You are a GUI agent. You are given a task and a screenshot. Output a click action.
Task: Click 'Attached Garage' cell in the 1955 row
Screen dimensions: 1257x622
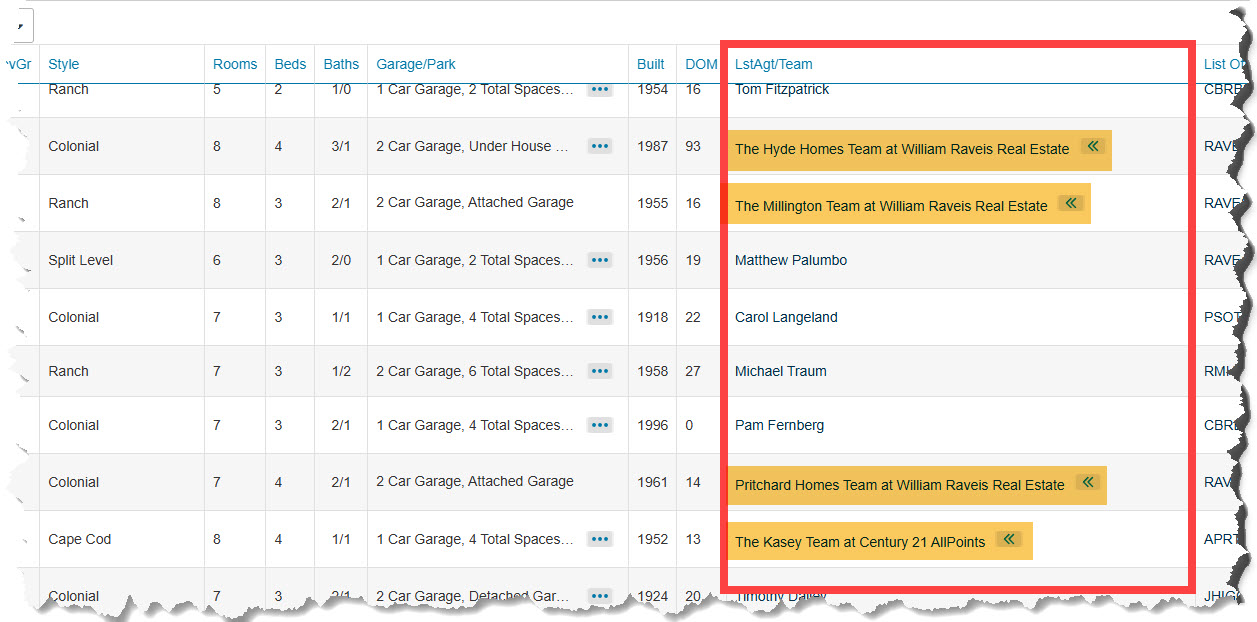click(x=475, y=203)
